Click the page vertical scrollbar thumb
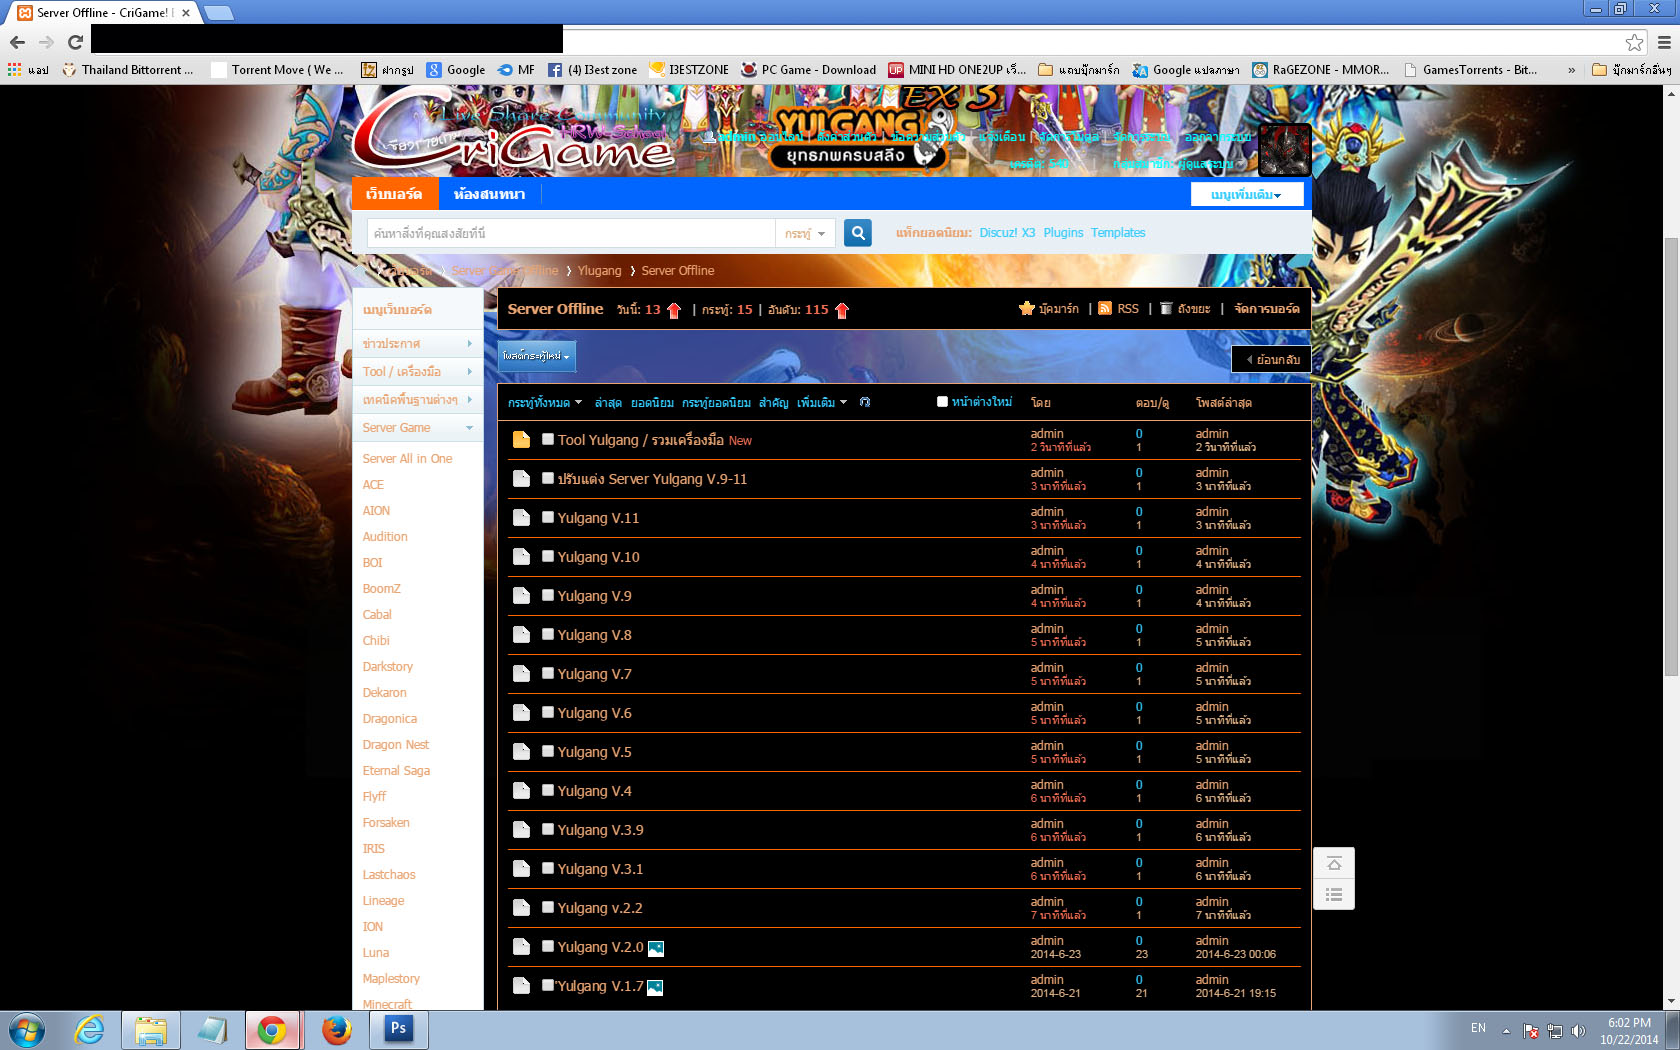The height and width of the screenshot is (1050, 1680). [1671, 458]
